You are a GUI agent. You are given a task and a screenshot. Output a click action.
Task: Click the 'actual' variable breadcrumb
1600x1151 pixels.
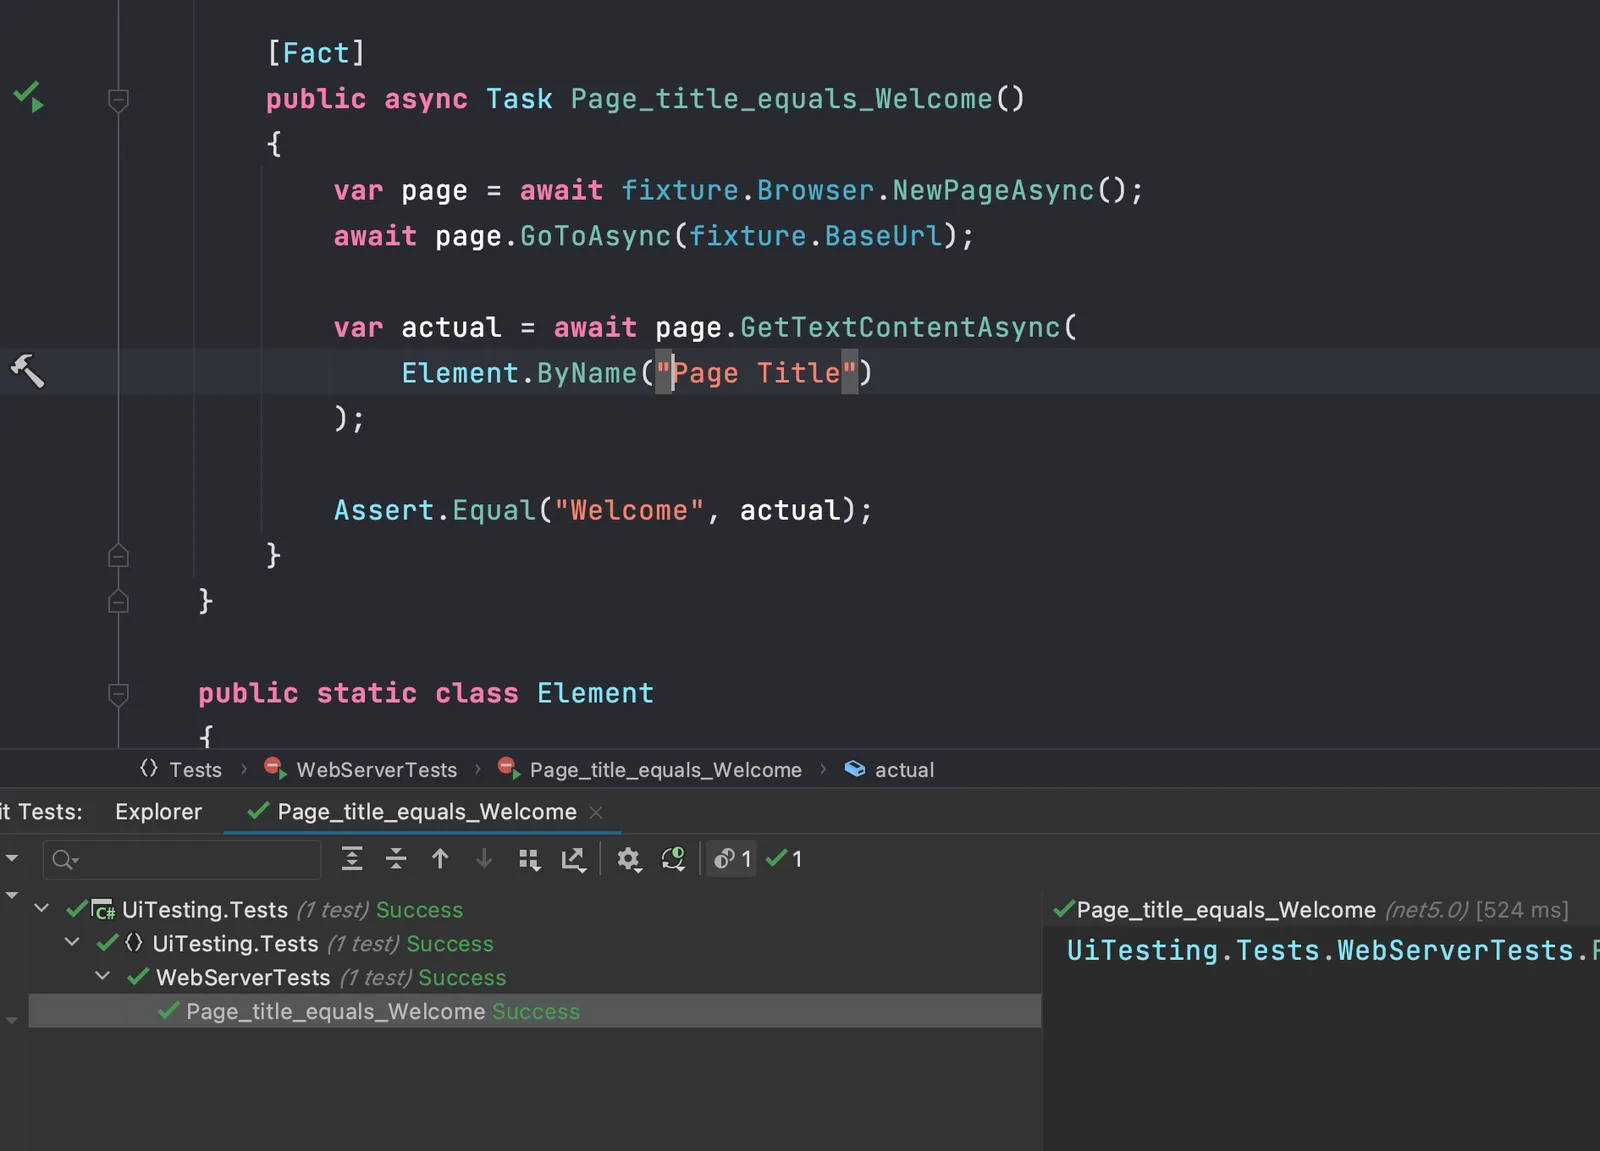(889, 769)
